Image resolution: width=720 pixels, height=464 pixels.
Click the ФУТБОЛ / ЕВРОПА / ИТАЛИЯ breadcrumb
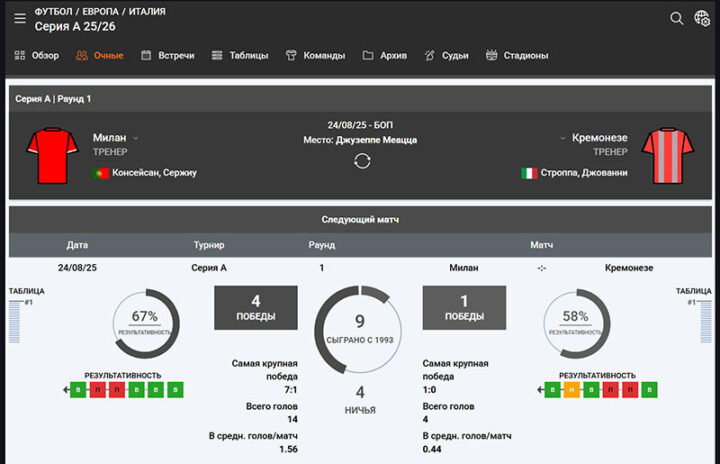(100, 11)
